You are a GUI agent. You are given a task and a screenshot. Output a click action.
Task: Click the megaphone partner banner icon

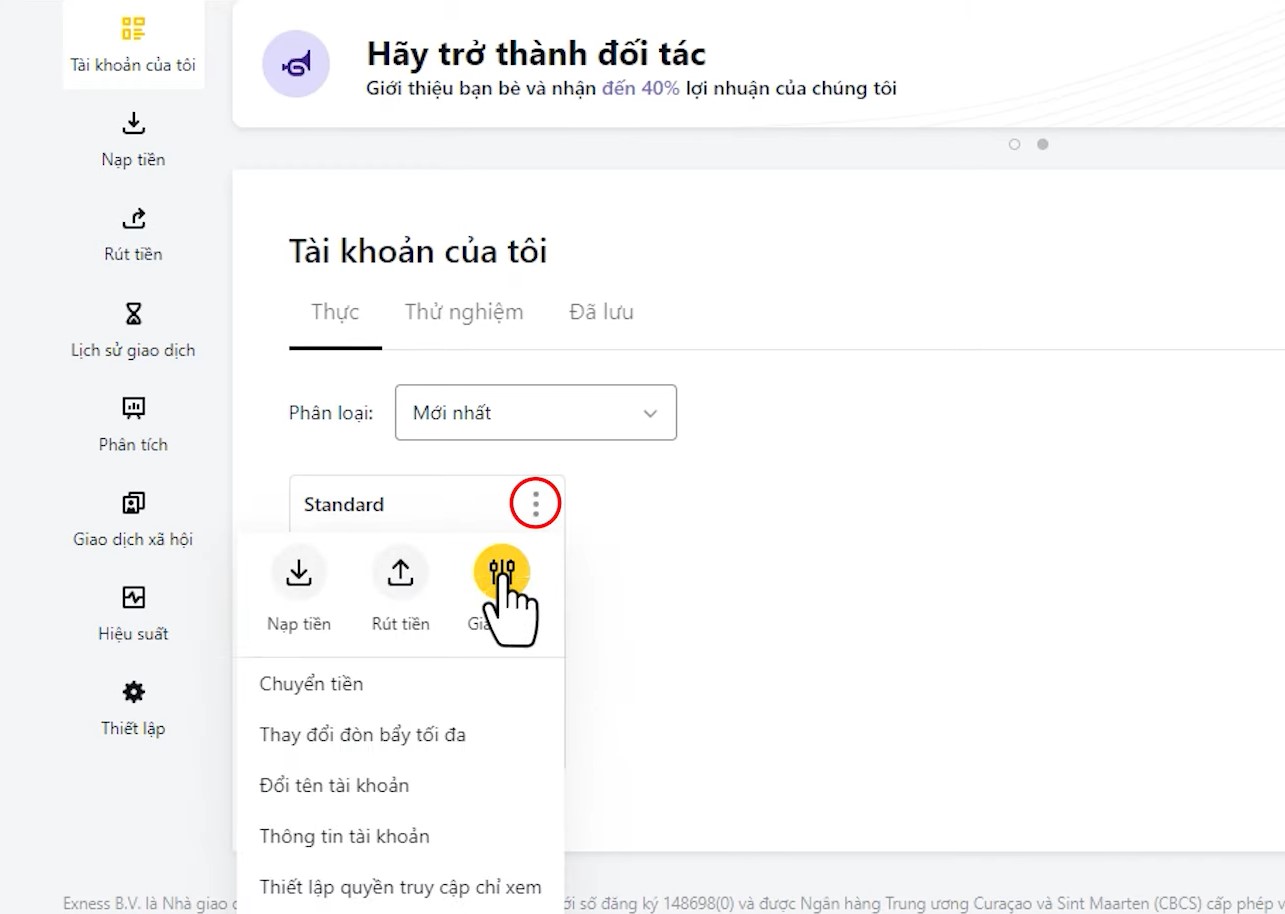pyautogui.click(x=296, y=64)
